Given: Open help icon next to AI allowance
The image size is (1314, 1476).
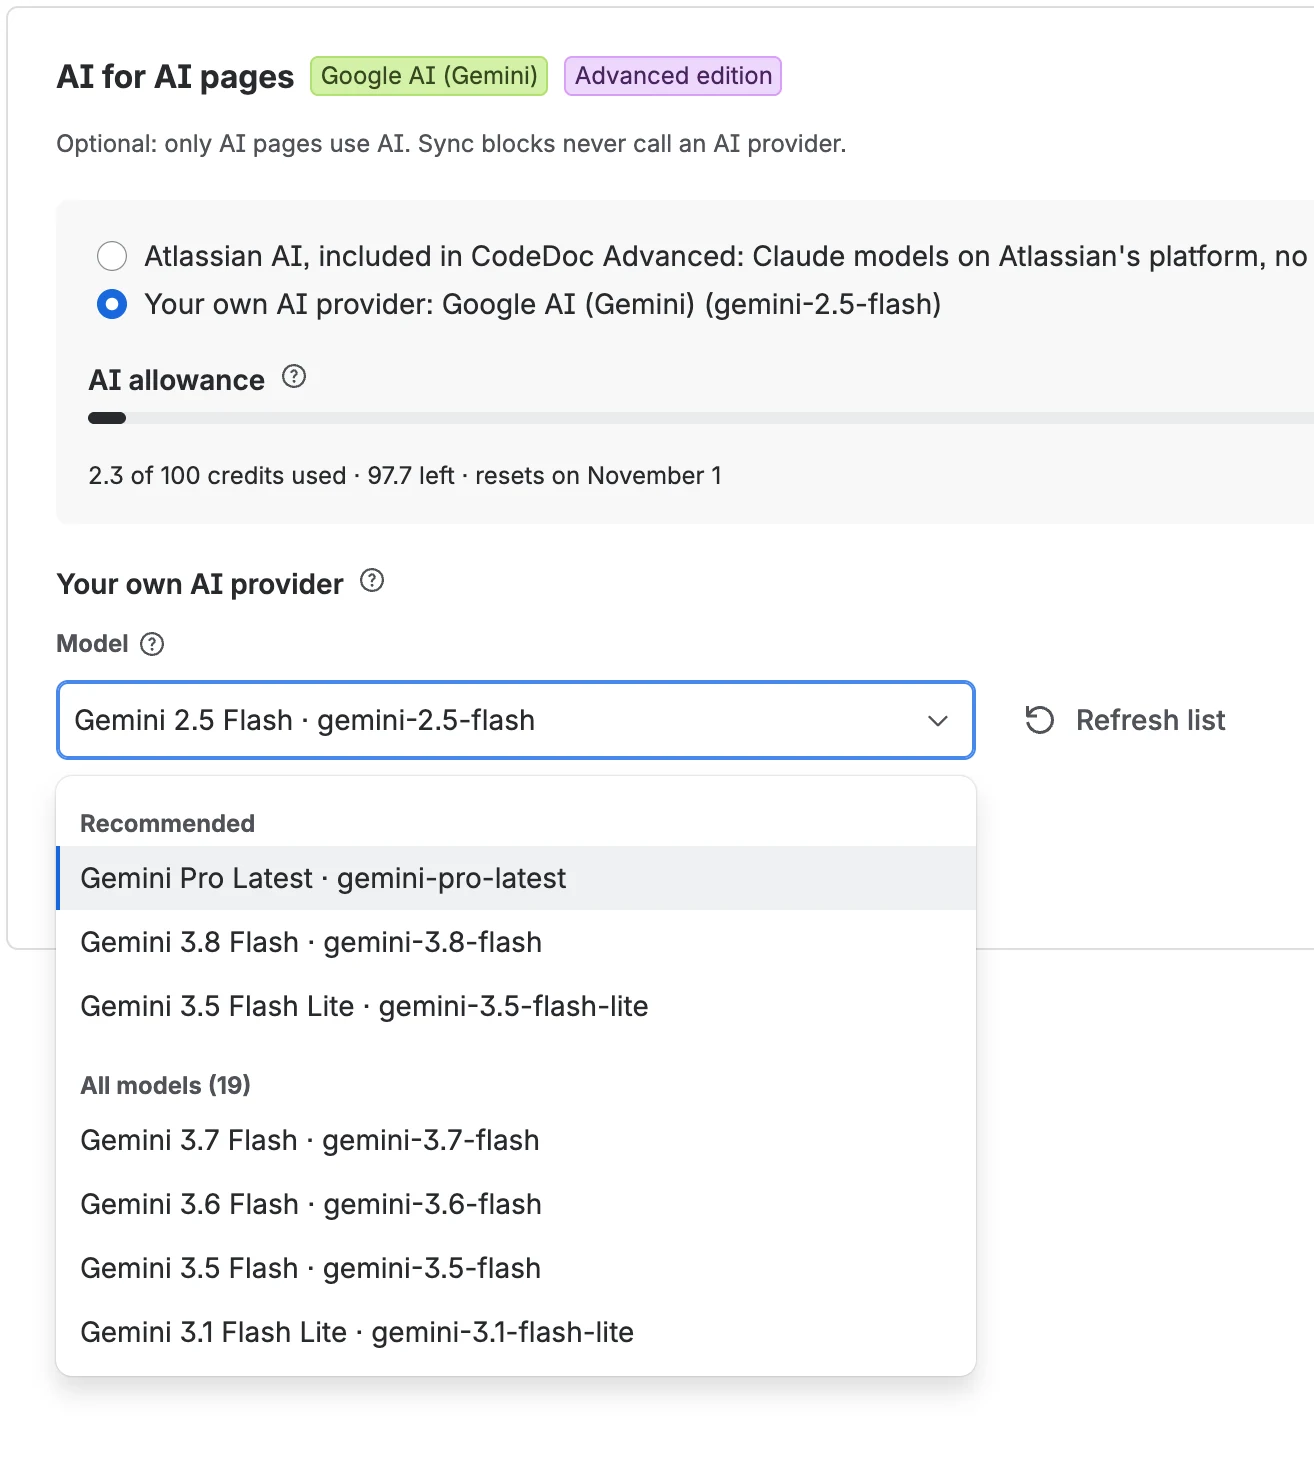Looking at the screenshot, I should click(294, 377).
